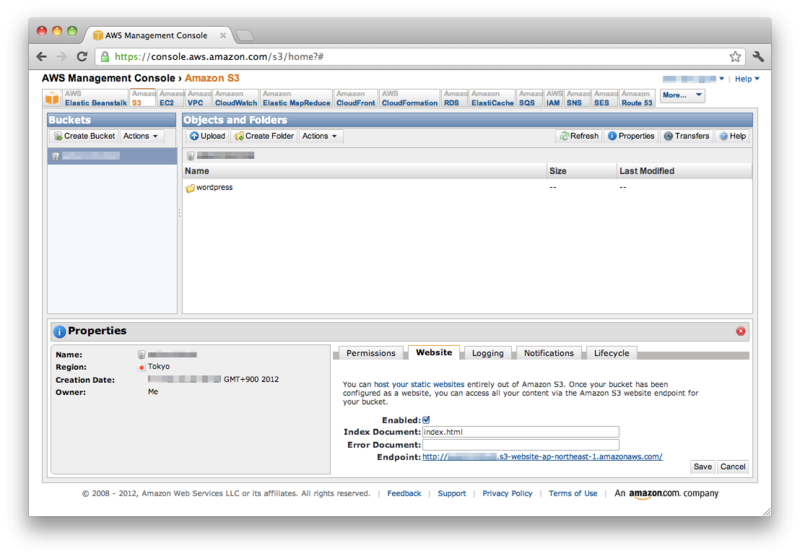Save the website configuration

tap(702, 467)
